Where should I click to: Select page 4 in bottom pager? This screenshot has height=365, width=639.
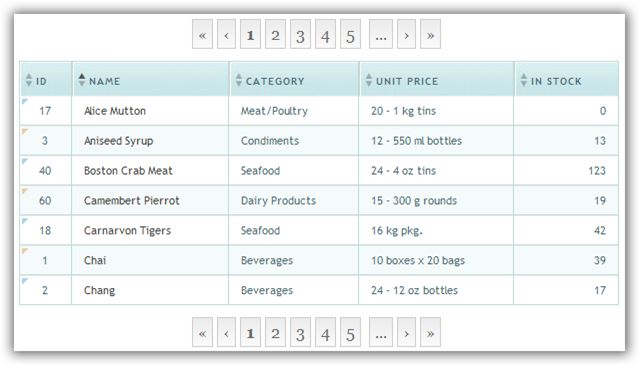click(x=325, y=332)
